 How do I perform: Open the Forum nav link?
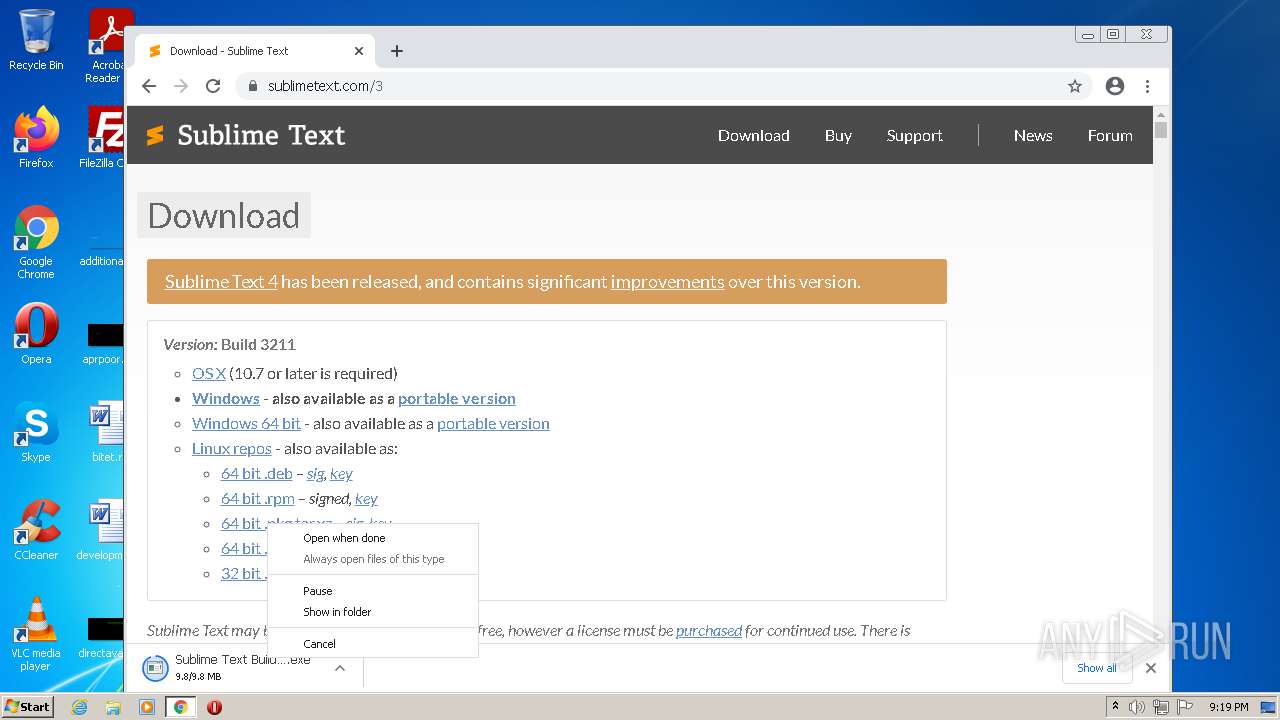tap(1110, 135)
